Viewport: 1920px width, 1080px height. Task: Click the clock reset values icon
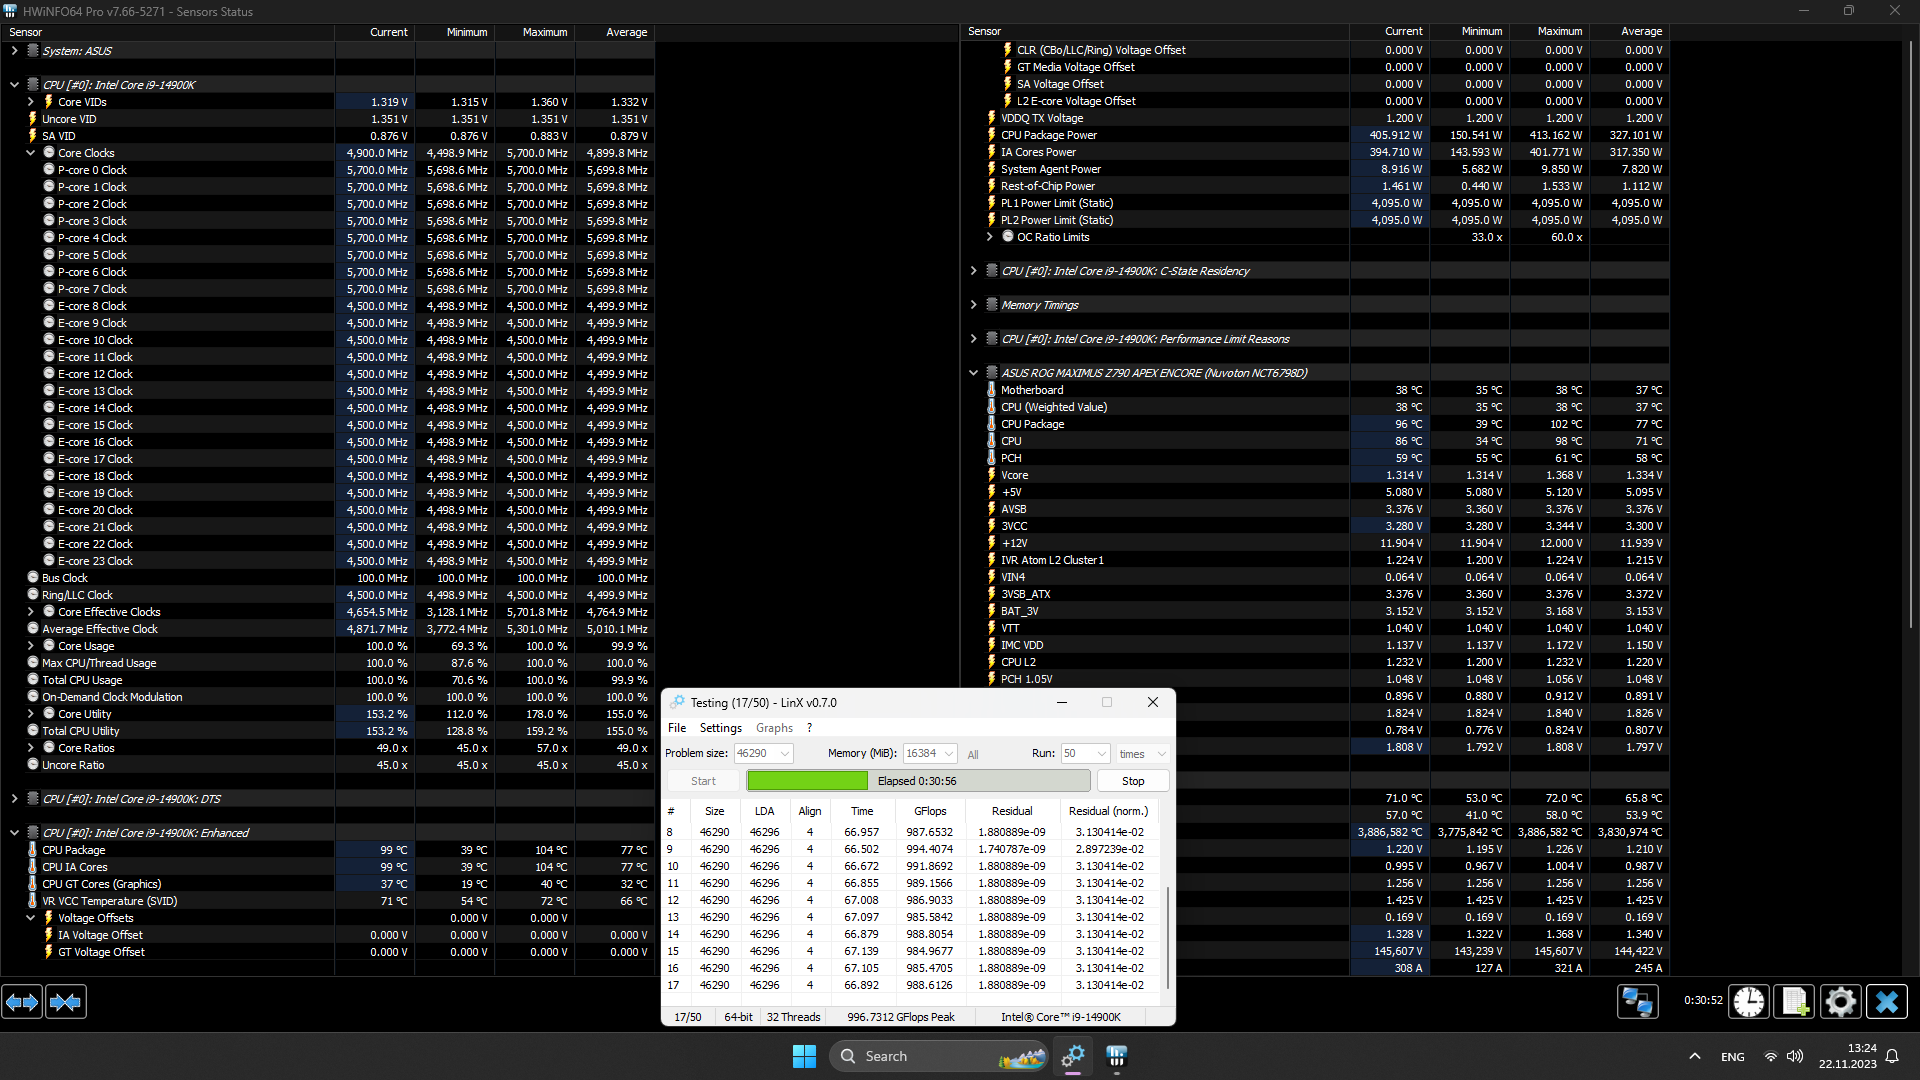coord(1748,1001)
